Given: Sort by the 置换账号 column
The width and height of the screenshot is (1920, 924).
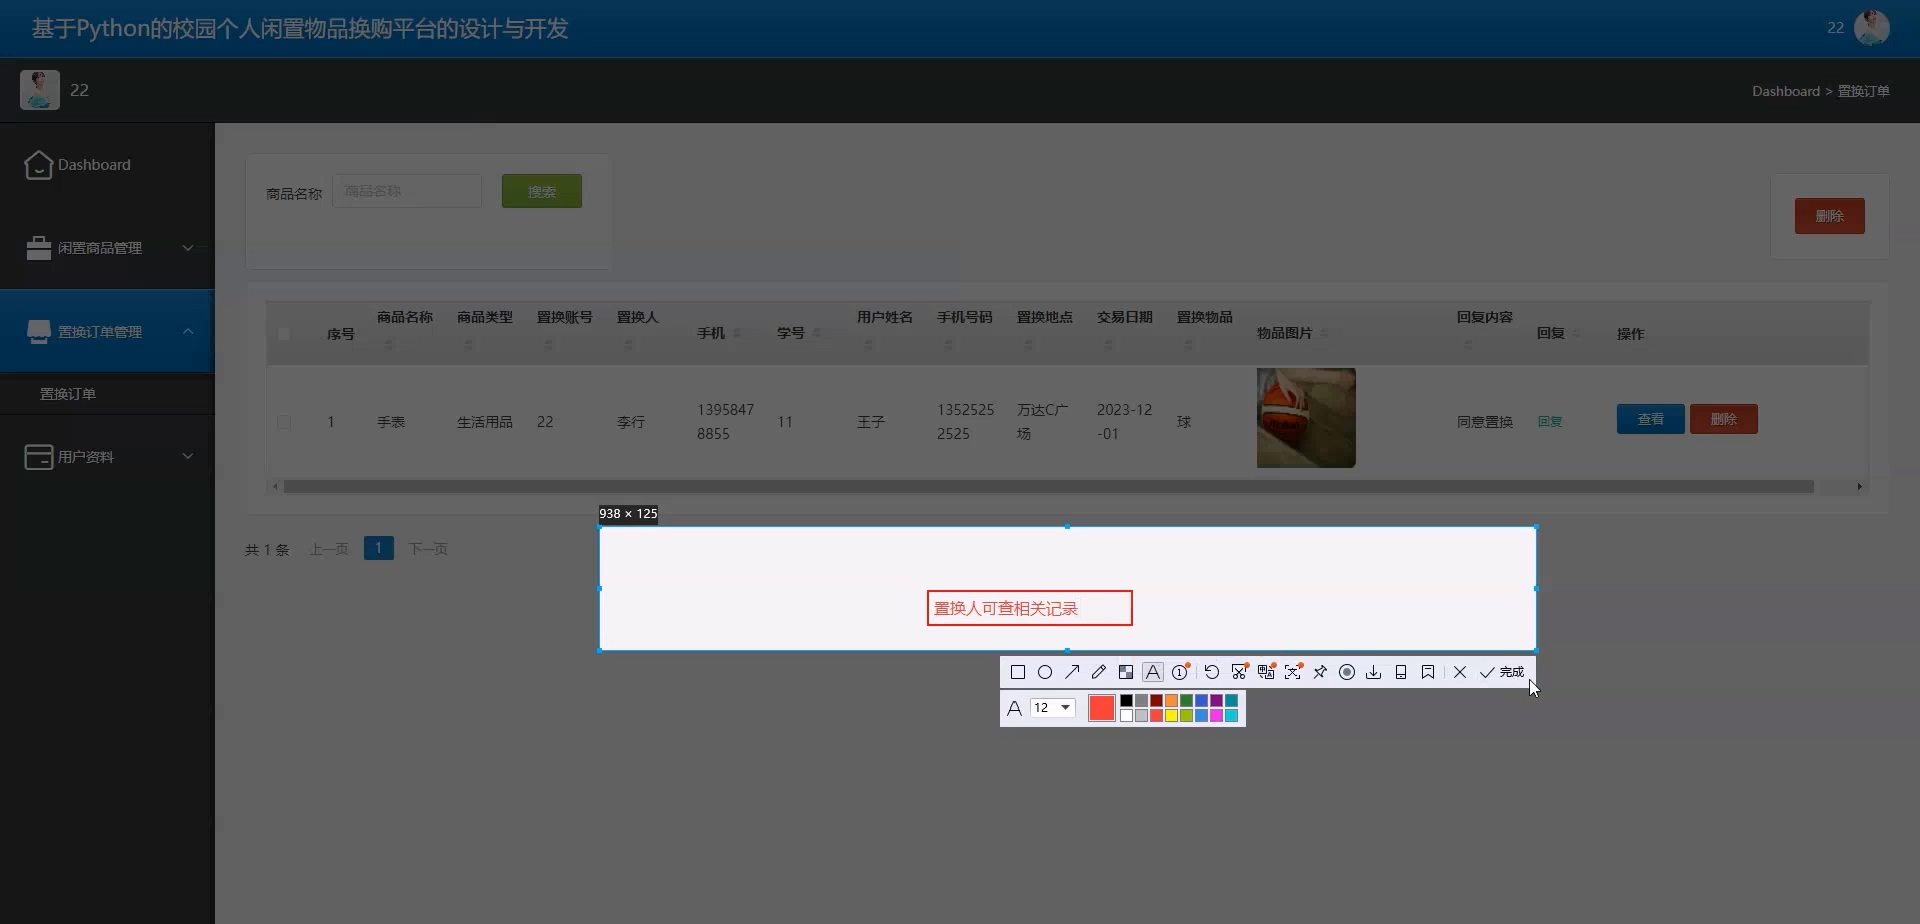Looking at the screenshot, I should point(549,344).
